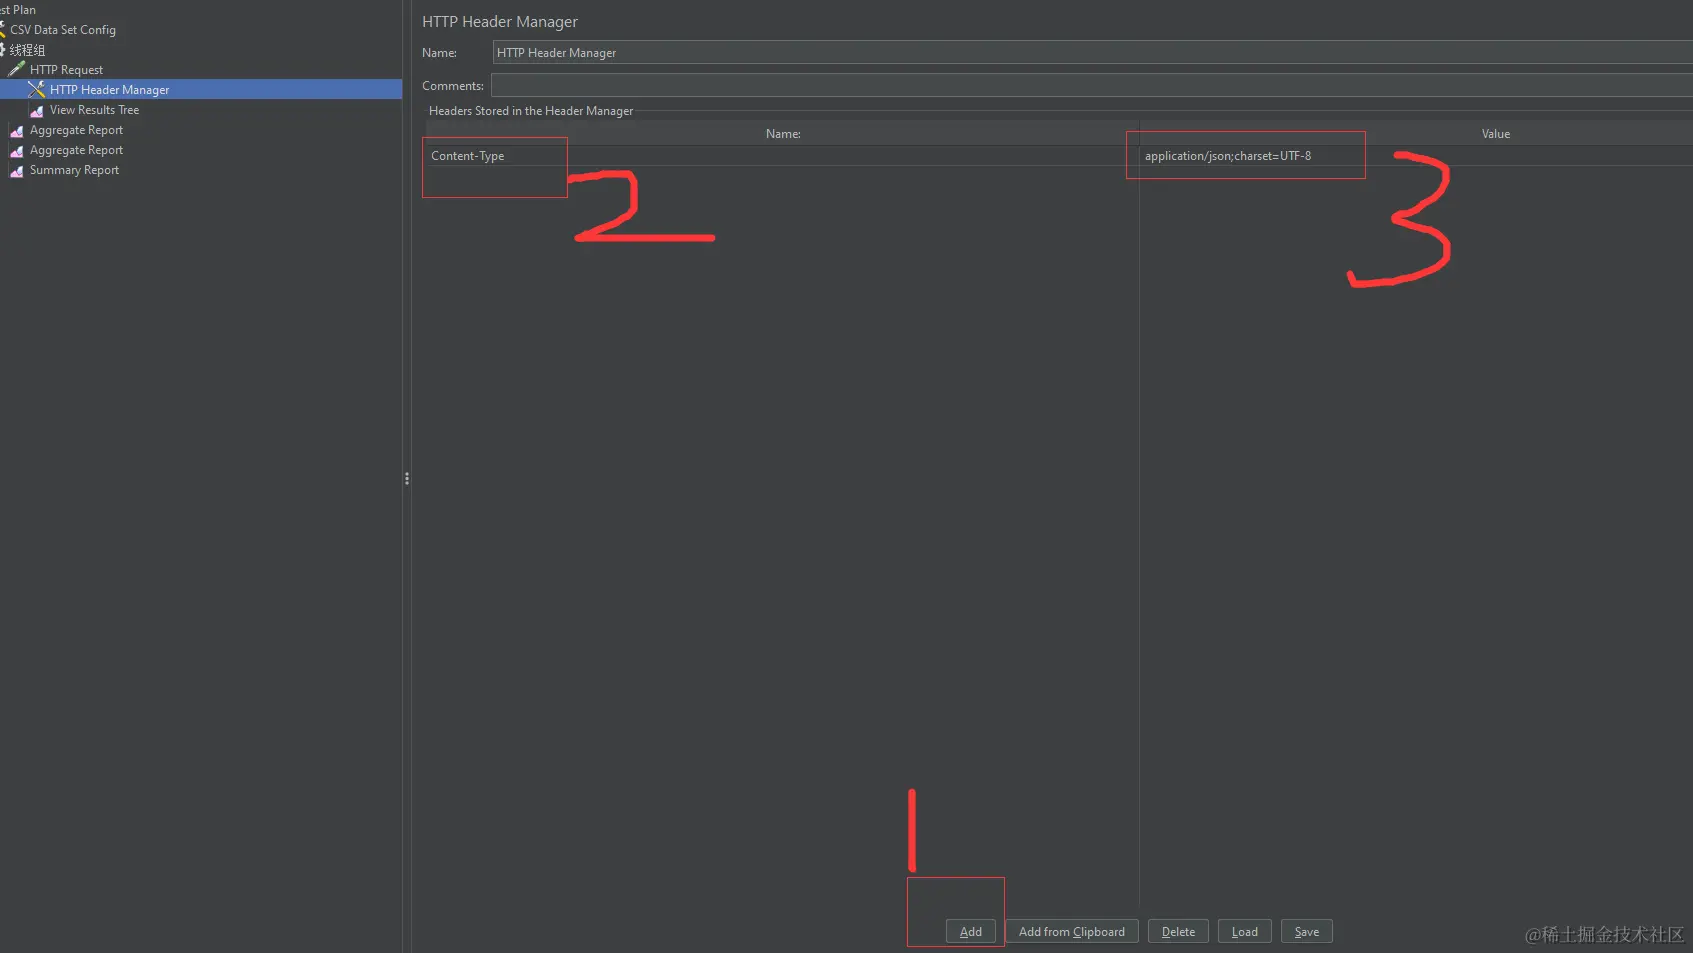Click the first Aggregate Report icon
This screenshot has width=1693, height=953.
coord(16,130)
